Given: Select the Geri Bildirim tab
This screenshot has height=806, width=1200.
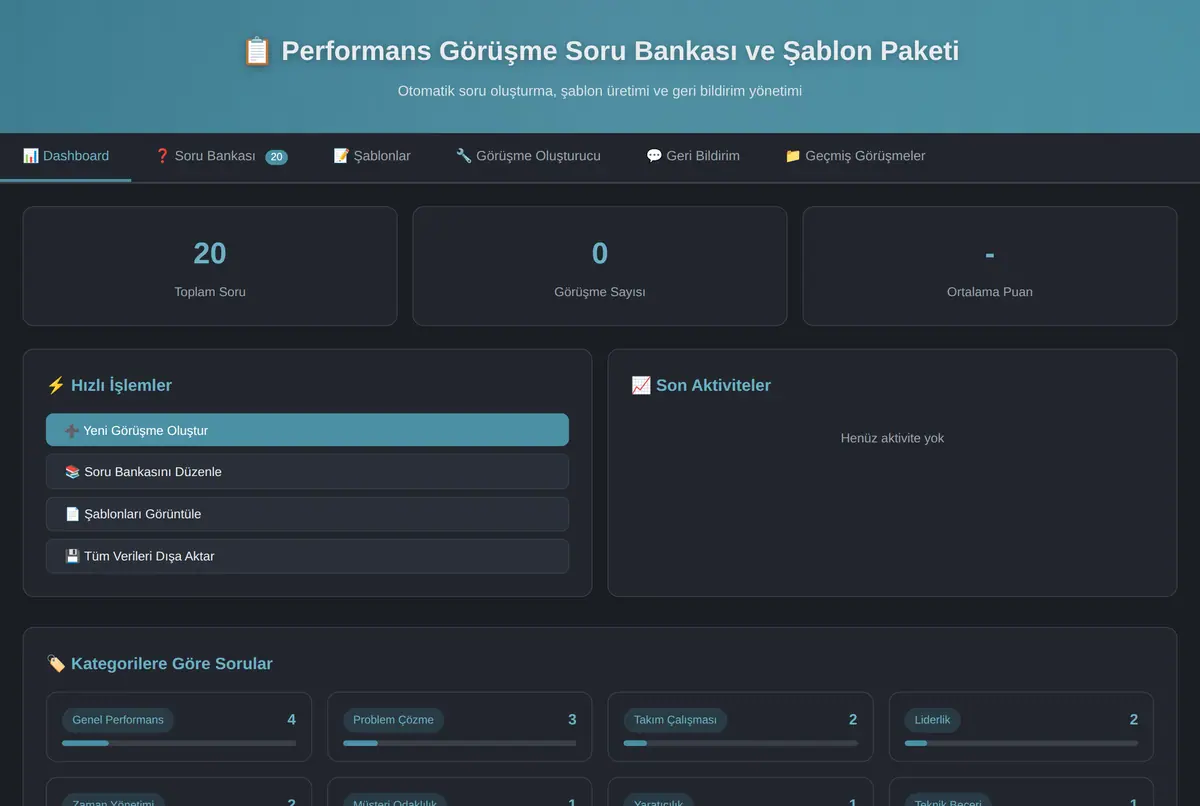Looking at the screenshot, I should [693, 156].
